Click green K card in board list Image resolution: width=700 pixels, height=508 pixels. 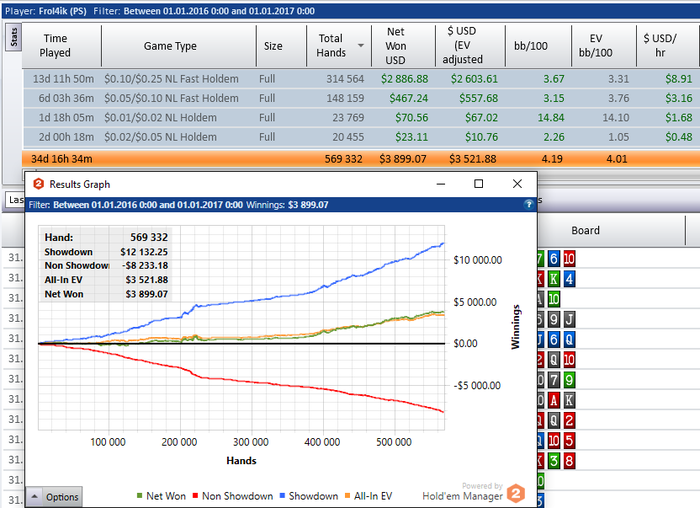pyautogui.click(x=554, y=279)
